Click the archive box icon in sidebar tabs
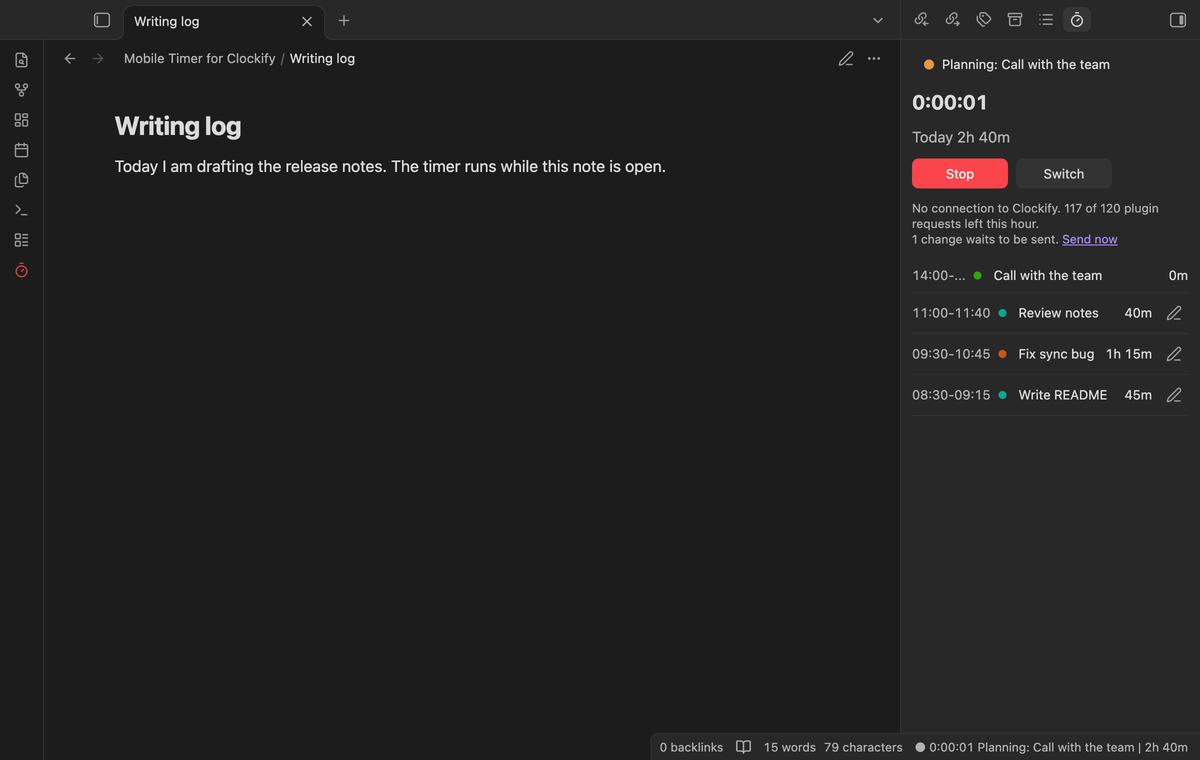 click(1015, 20)
